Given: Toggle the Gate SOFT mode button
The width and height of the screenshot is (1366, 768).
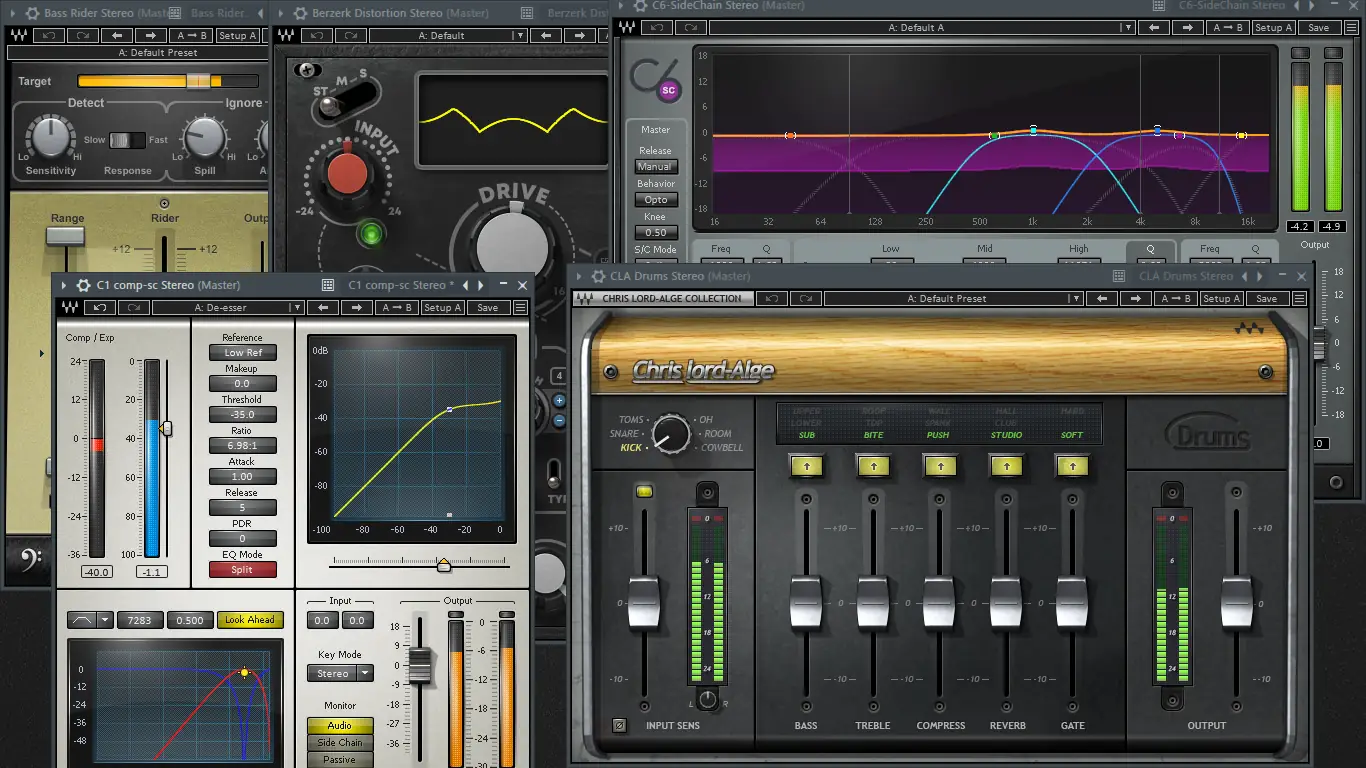Looking at the screenshot, I should point(1072,465).
